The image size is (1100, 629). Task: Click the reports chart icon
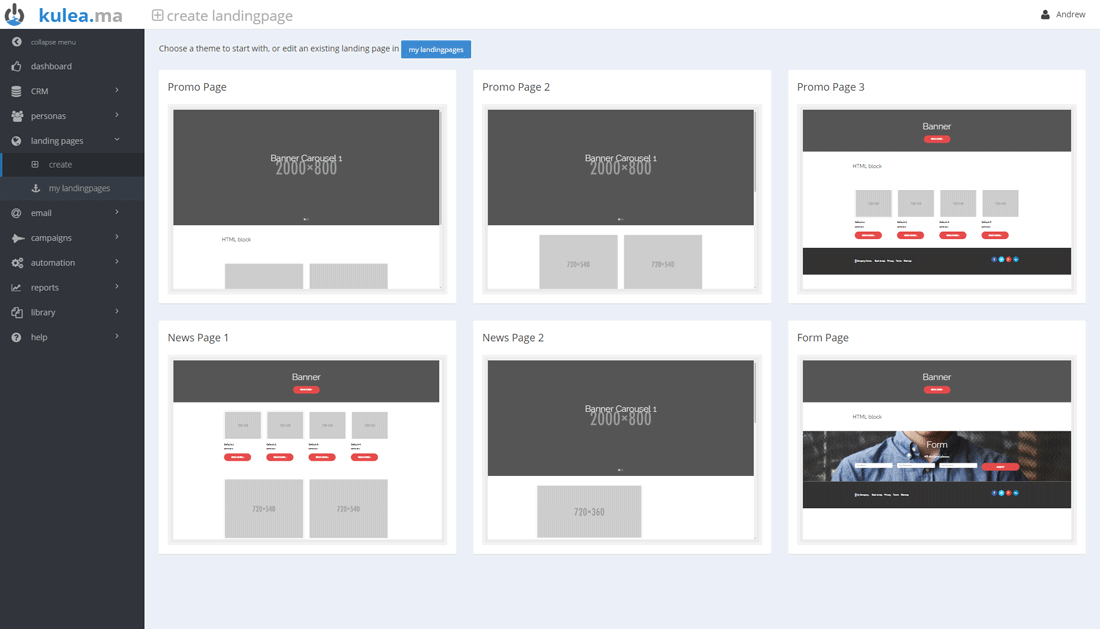(17, 288)
